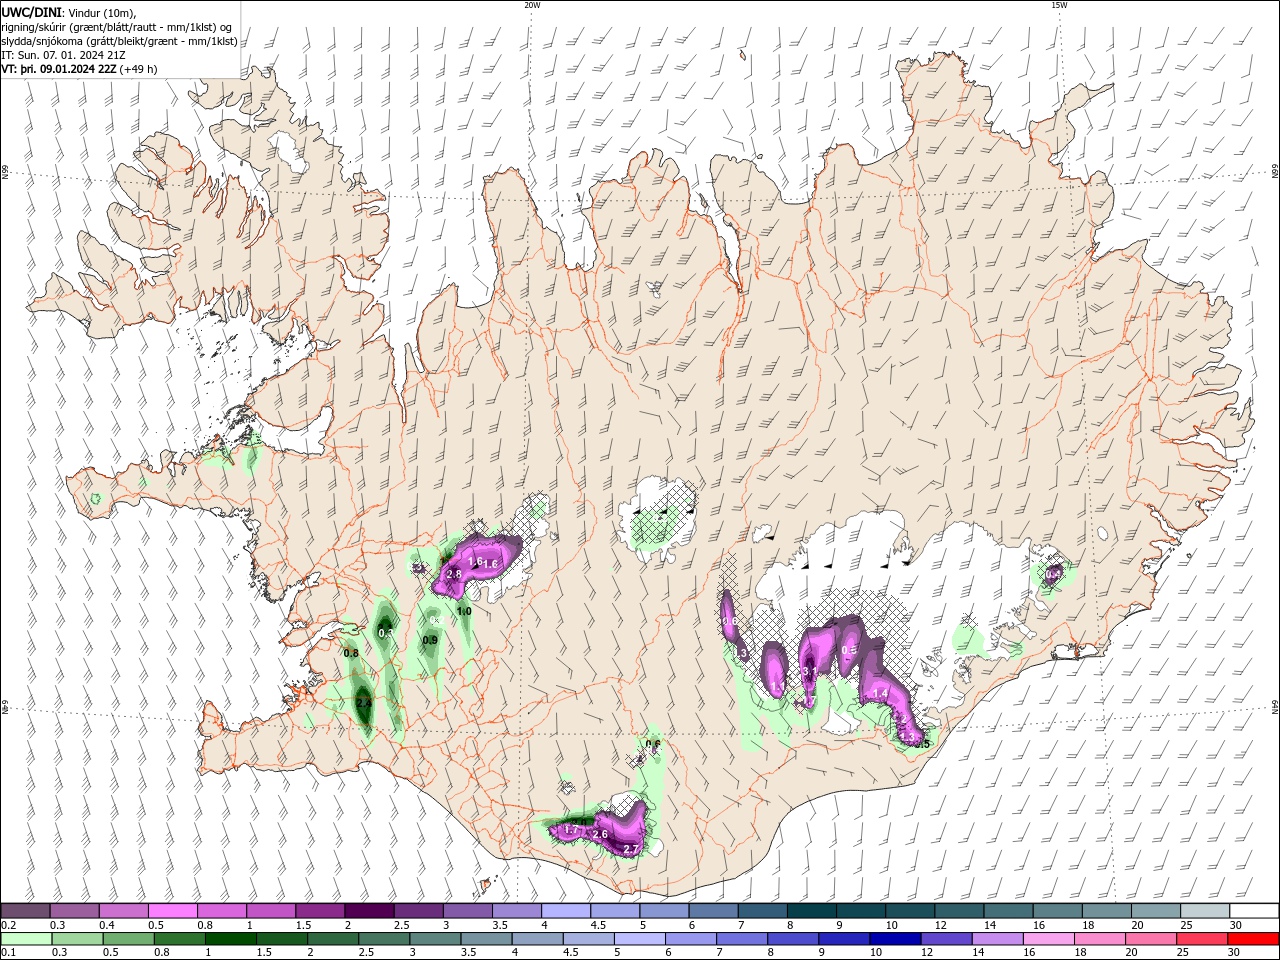Click the 0.1 label on the rain scale

point(8,953)
